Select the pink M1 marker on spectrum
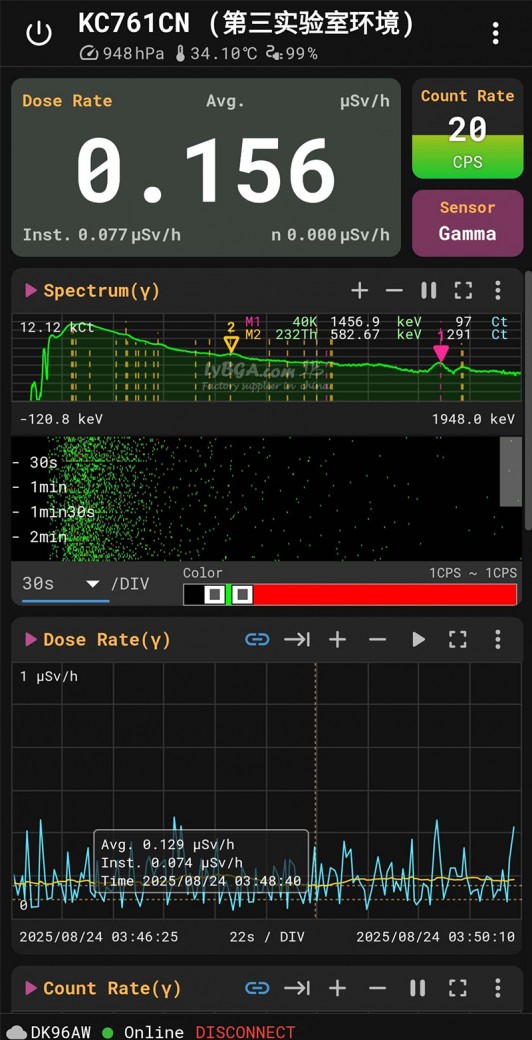The width and height of the screenshot is (532, 1040). (440, 352)
